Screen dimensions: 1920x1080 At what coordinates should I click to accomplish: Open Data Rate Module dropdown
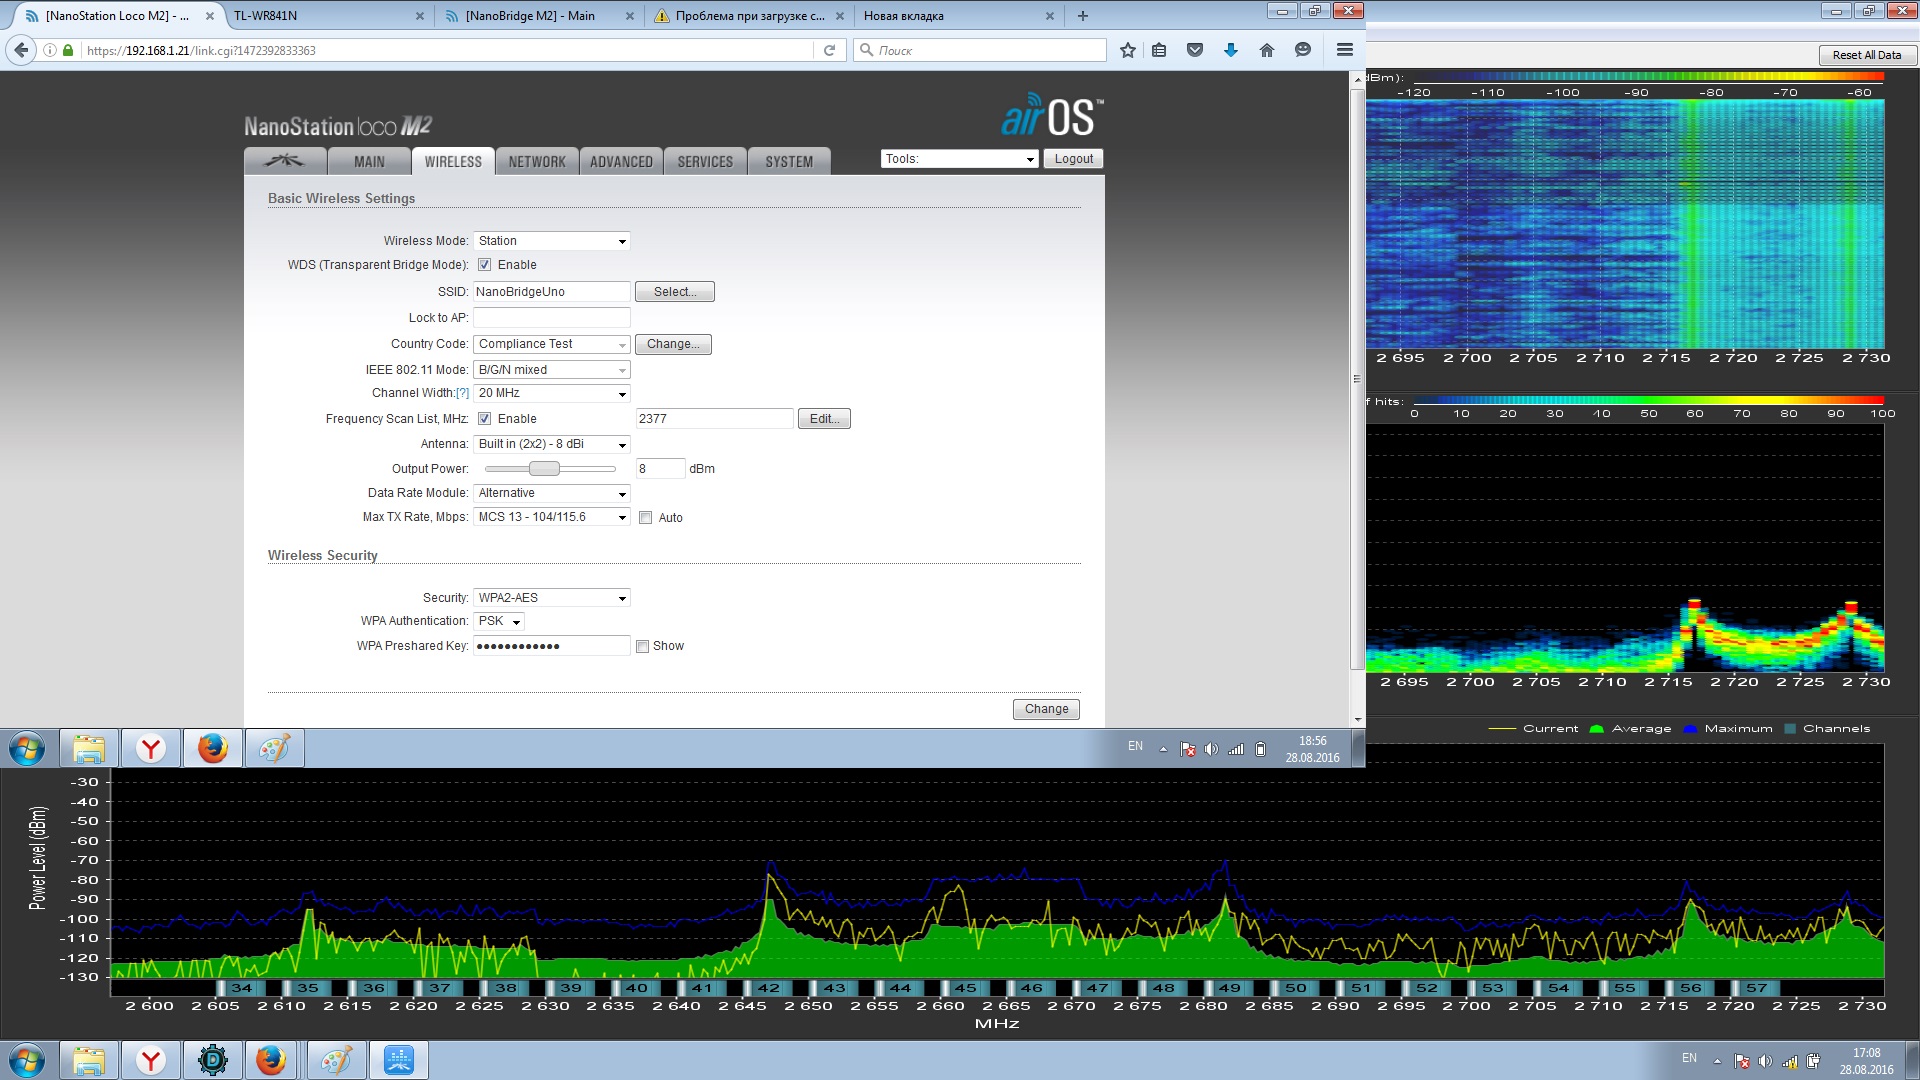coord(552,493)
